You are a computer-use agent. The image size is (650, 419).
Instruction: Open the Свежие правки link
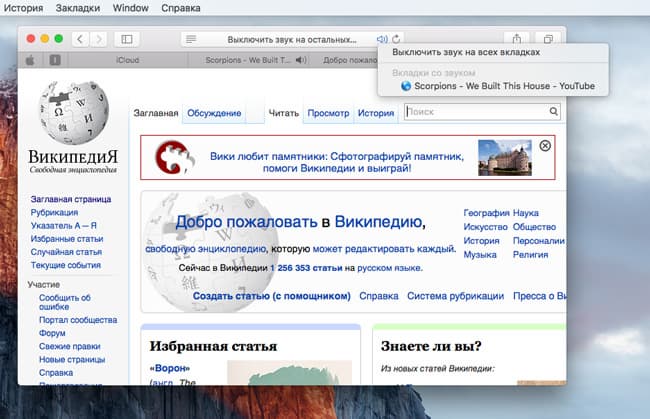click(70, 346)
